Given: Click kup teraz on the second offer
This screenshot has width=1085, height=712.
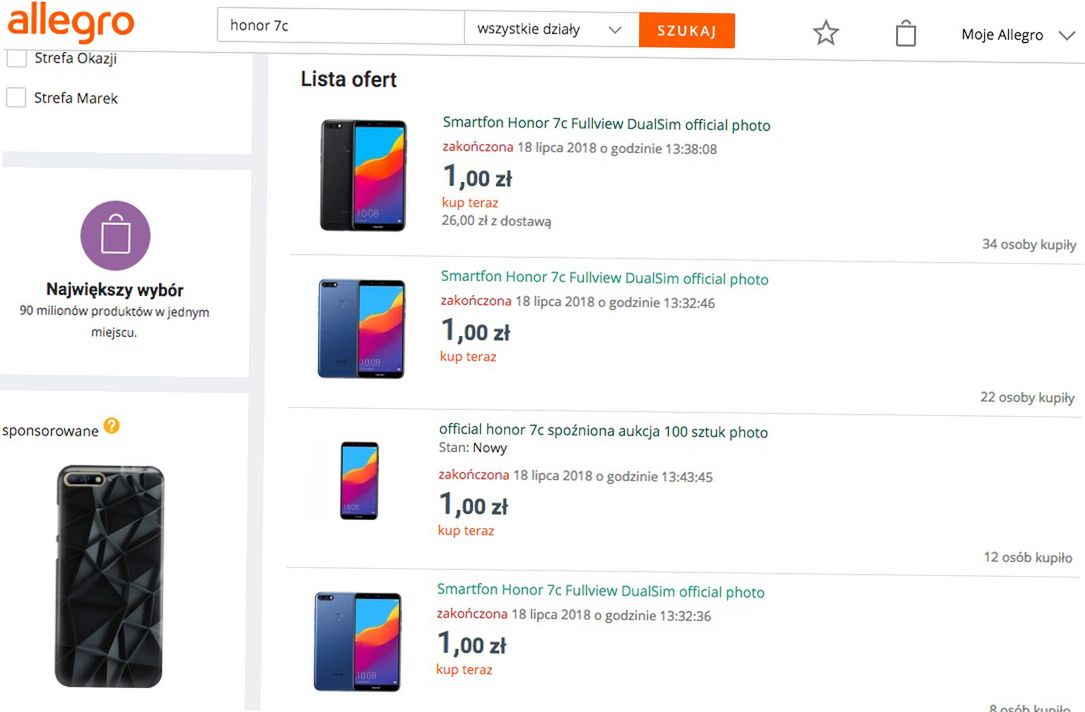Looking at the screenshot, I should click(467, 356).
